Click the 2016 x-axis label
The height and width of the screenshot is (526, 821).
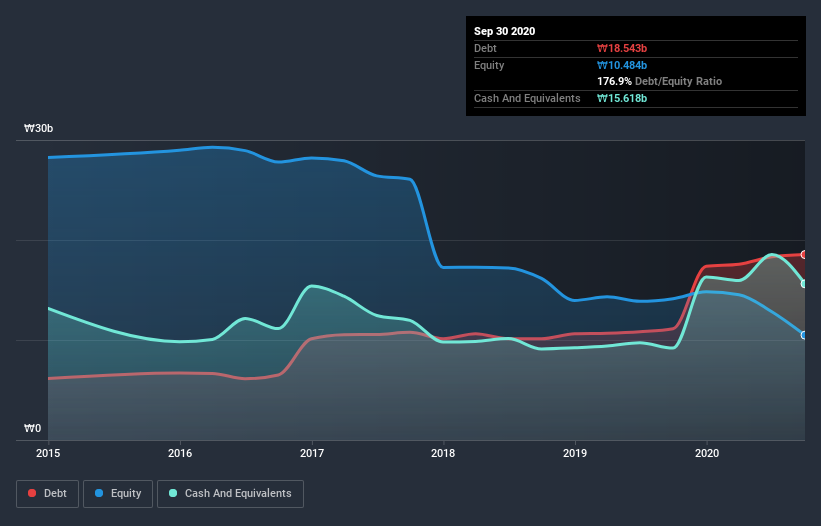tap(180, 453)
